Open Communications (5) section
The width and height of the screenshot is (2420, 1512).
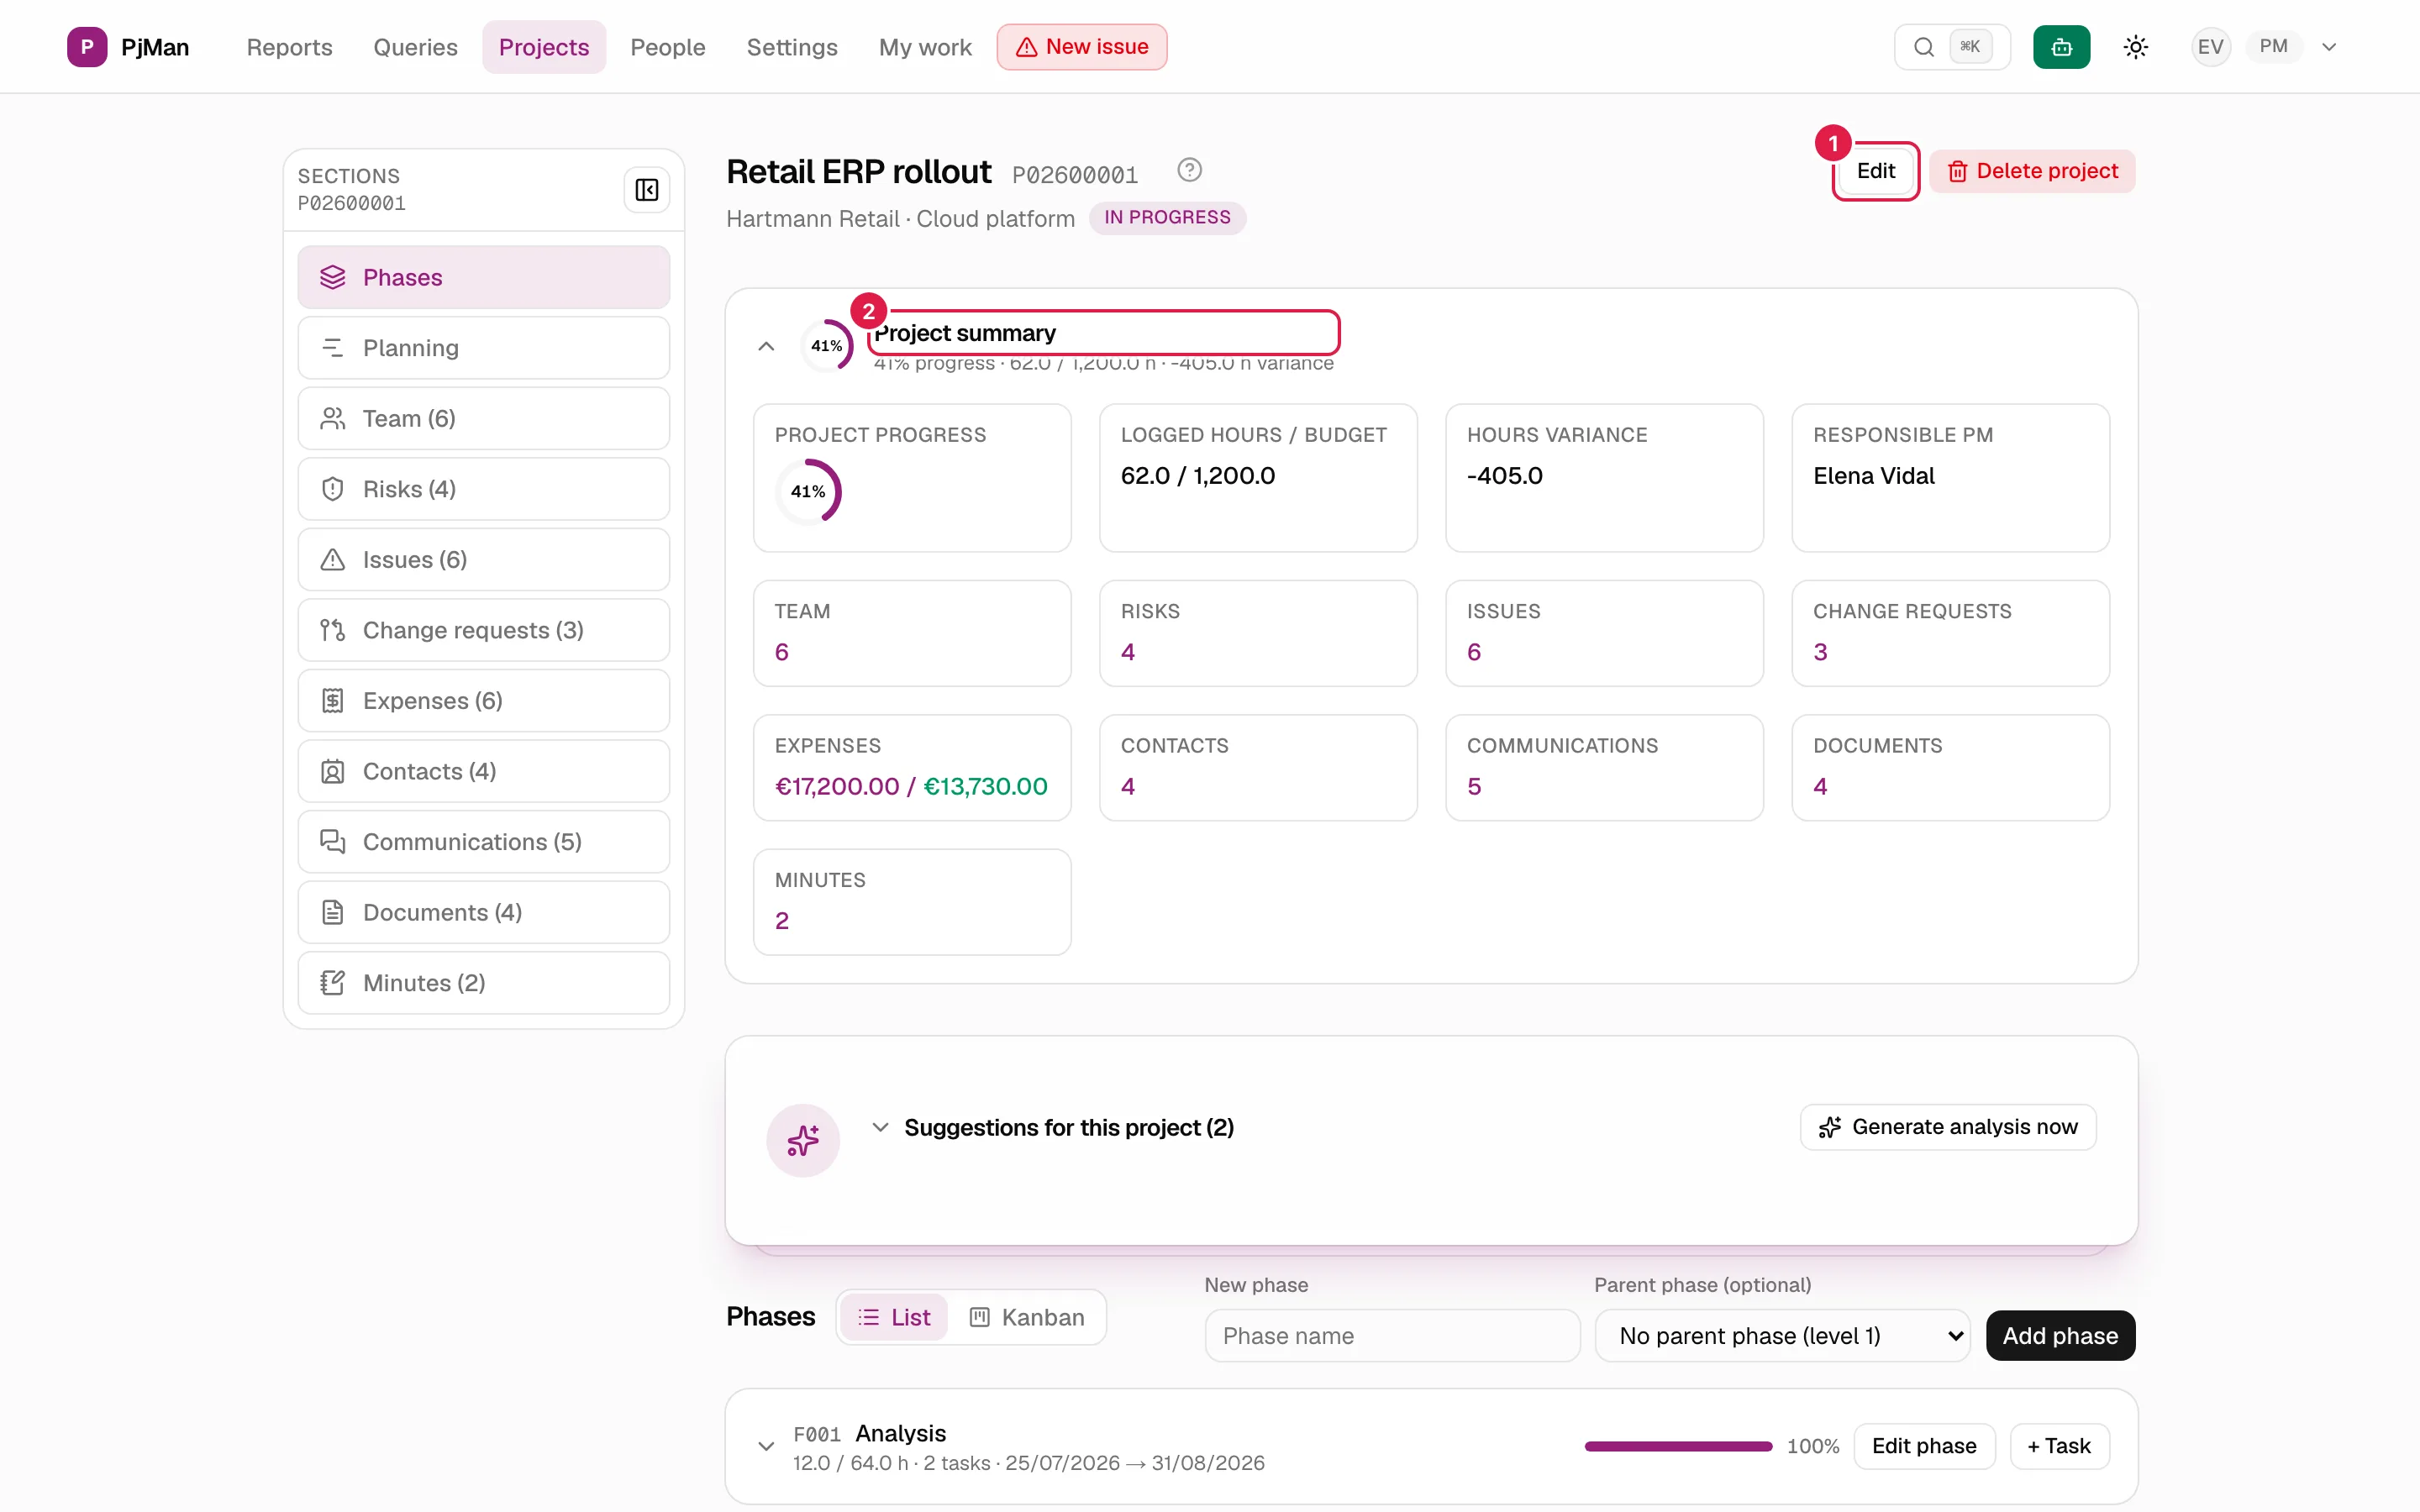(x=484, y=842)
